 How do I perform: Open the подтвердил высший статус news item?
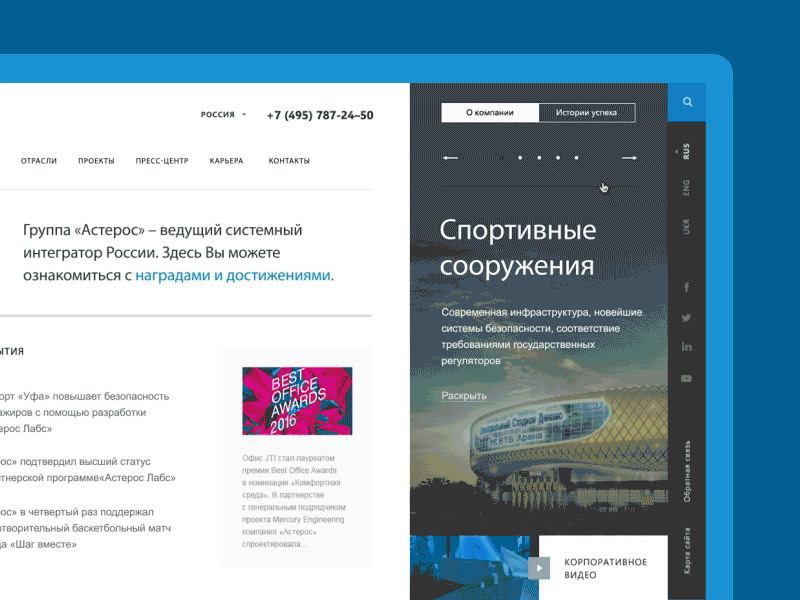[x=88, y=469]
